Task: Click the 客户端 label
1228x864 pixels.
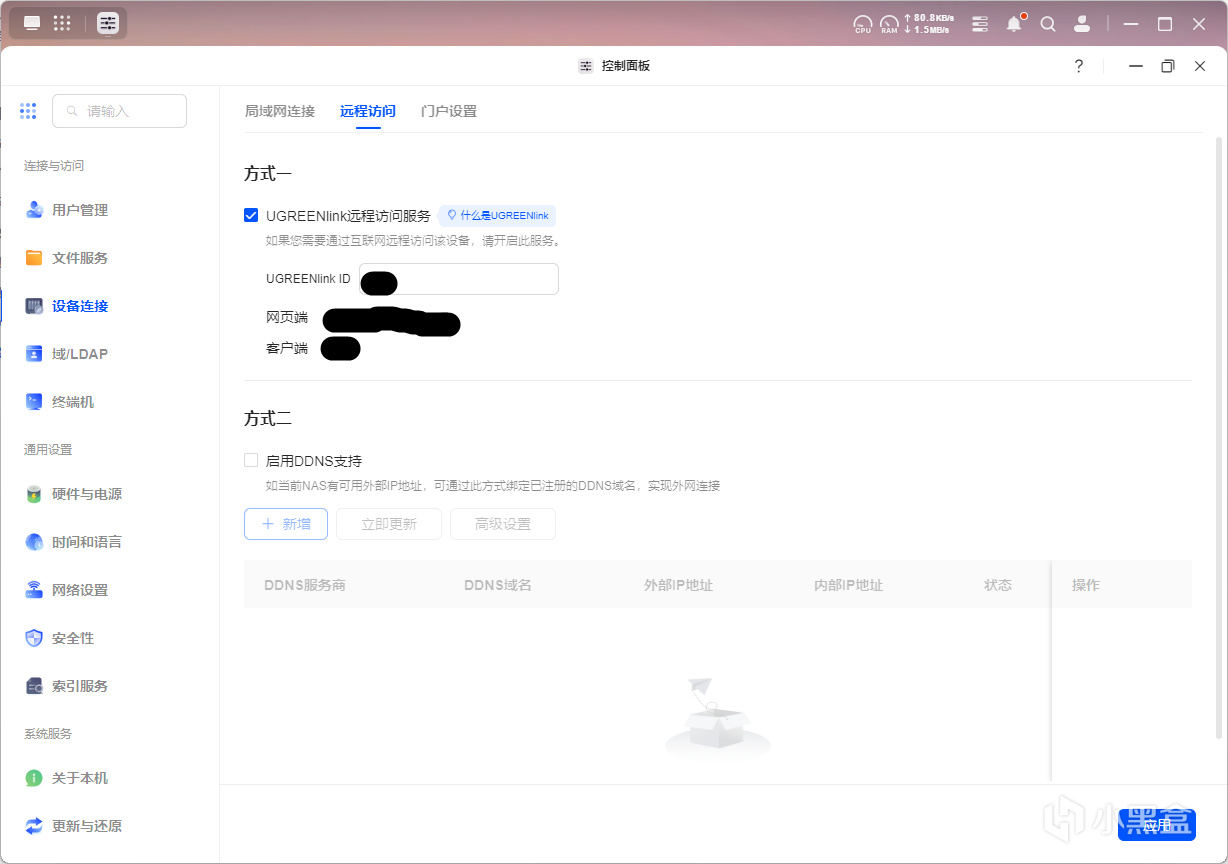Action: (287, 349)
